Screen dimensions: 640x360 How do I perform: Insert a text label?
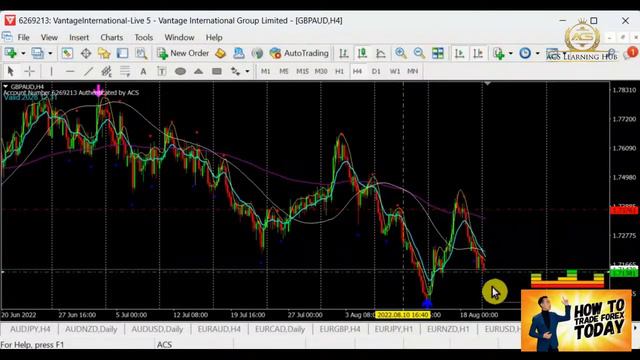click(x=162, y=71)
